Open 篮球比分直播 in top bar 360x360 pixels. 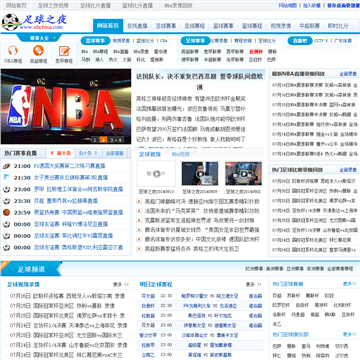pos(137,5)
